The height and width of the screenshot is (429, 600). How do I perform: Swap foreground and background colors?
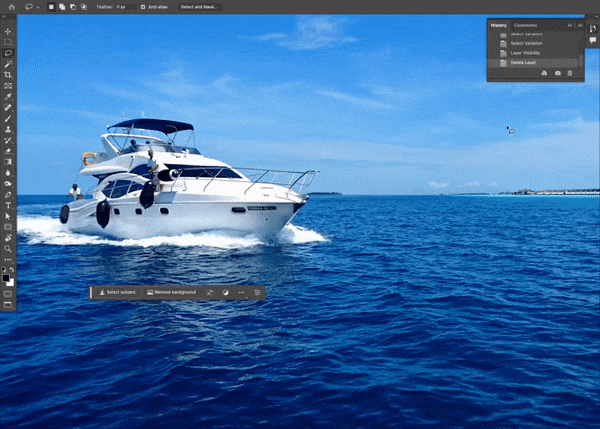coord(12,269)
